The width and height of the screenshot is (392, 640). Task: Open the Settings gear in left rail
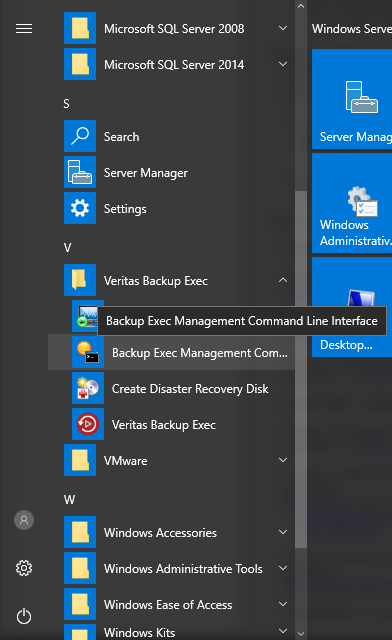click(x=24, y=568)
